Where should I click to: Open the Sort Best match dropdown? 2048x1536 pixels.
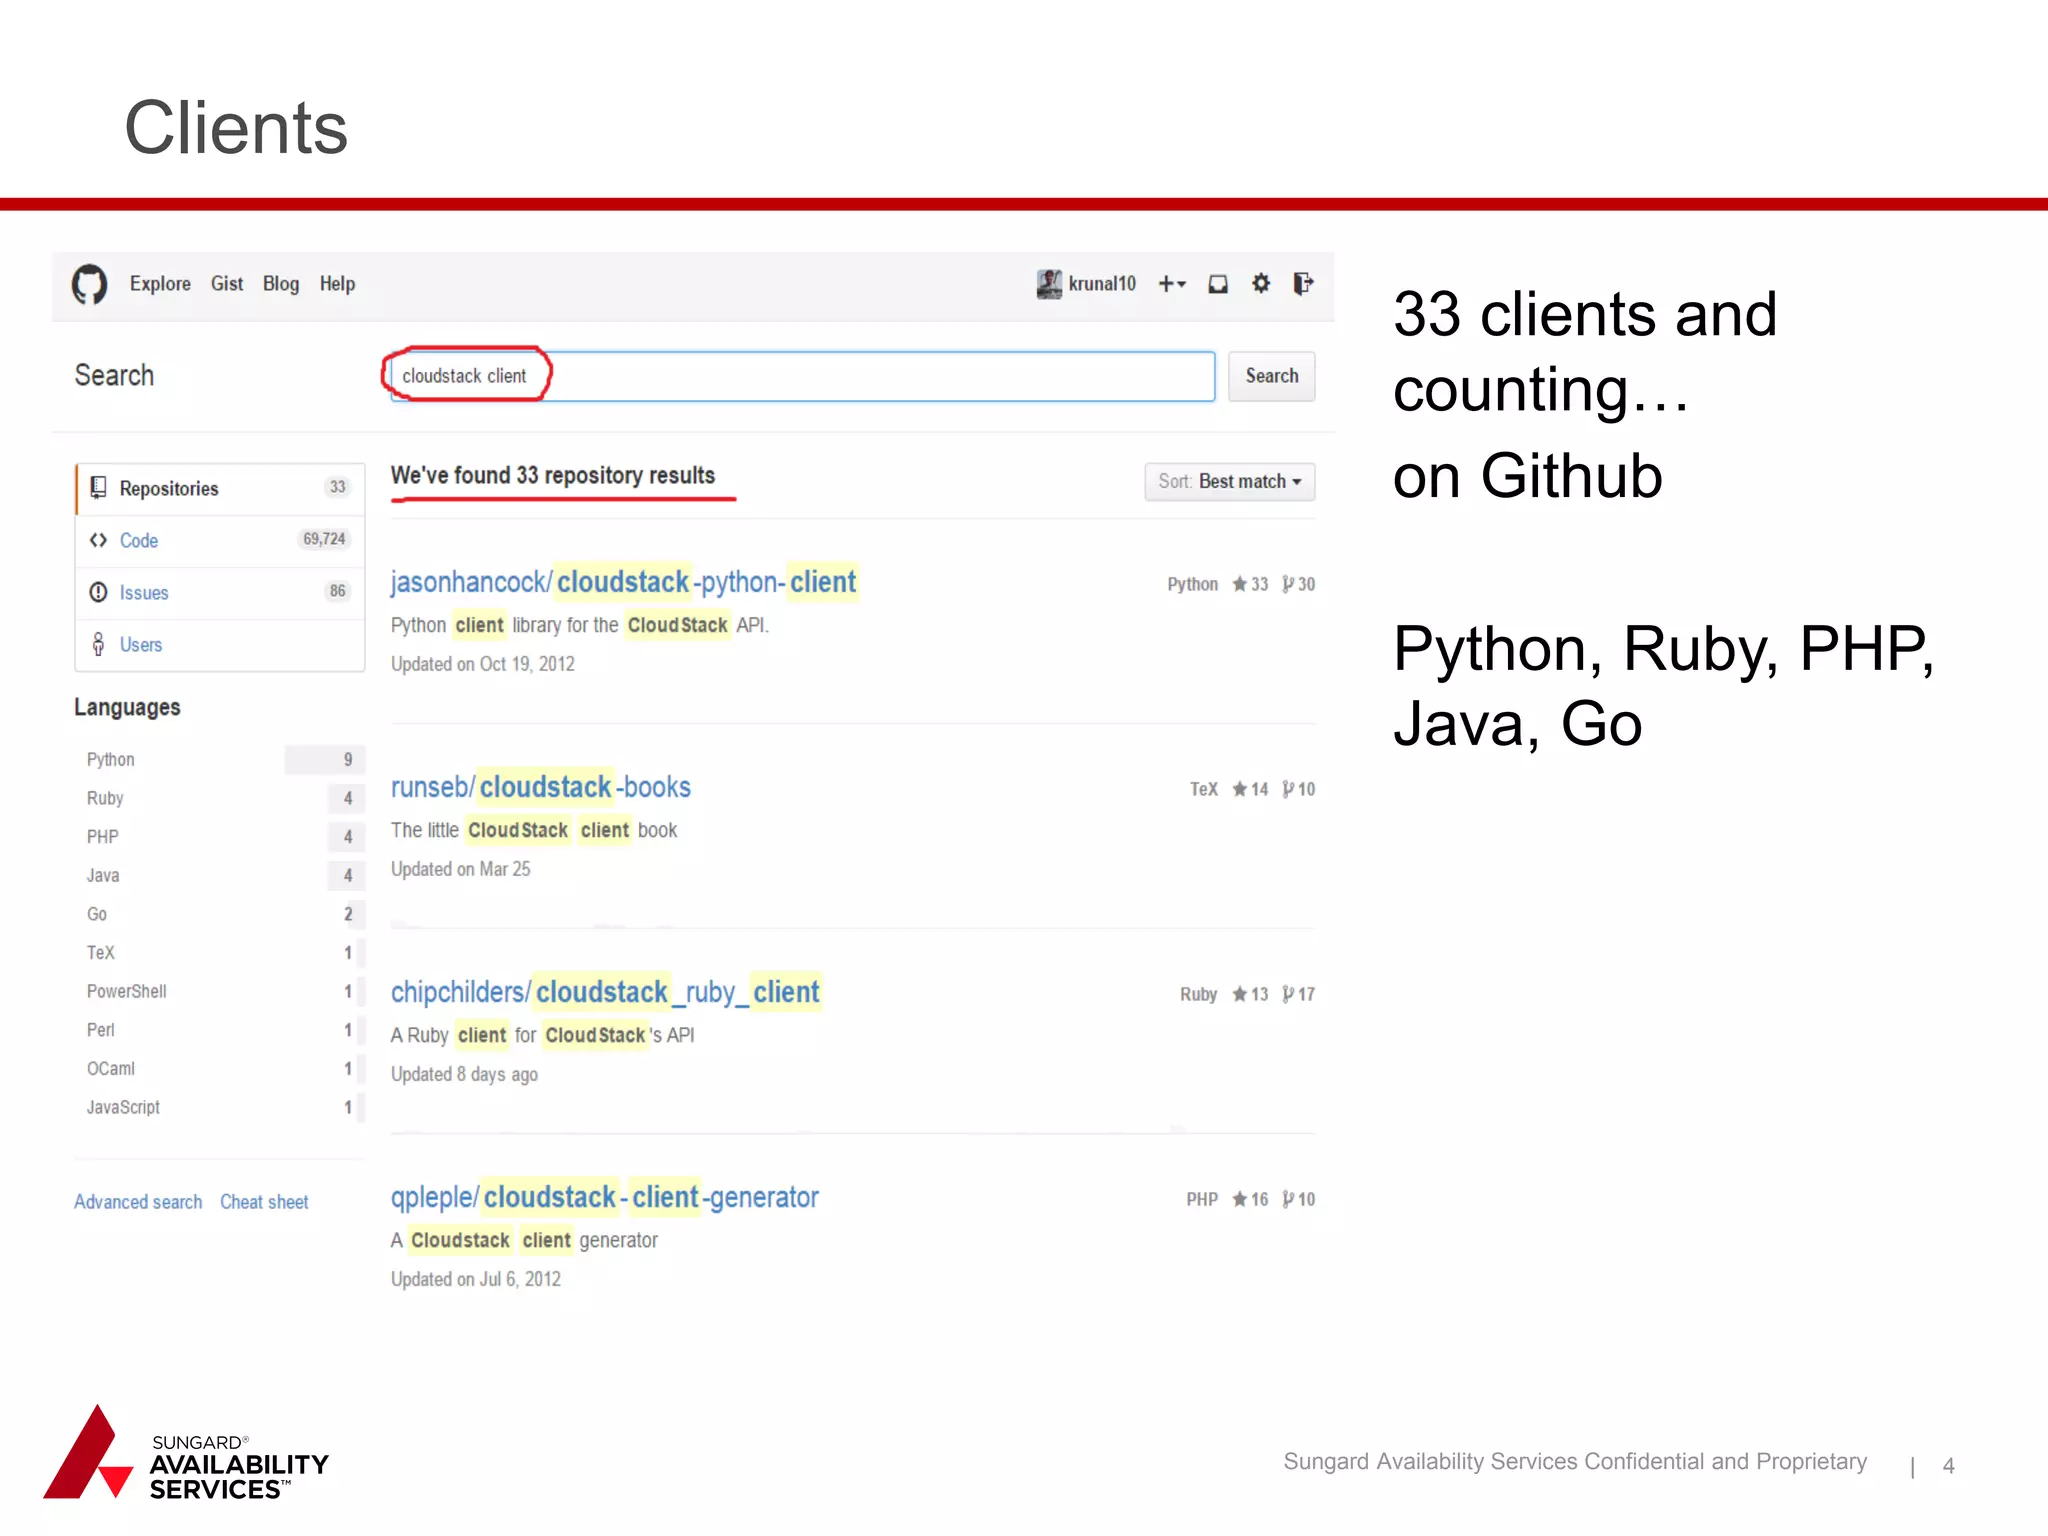(x=1229, y=482)
